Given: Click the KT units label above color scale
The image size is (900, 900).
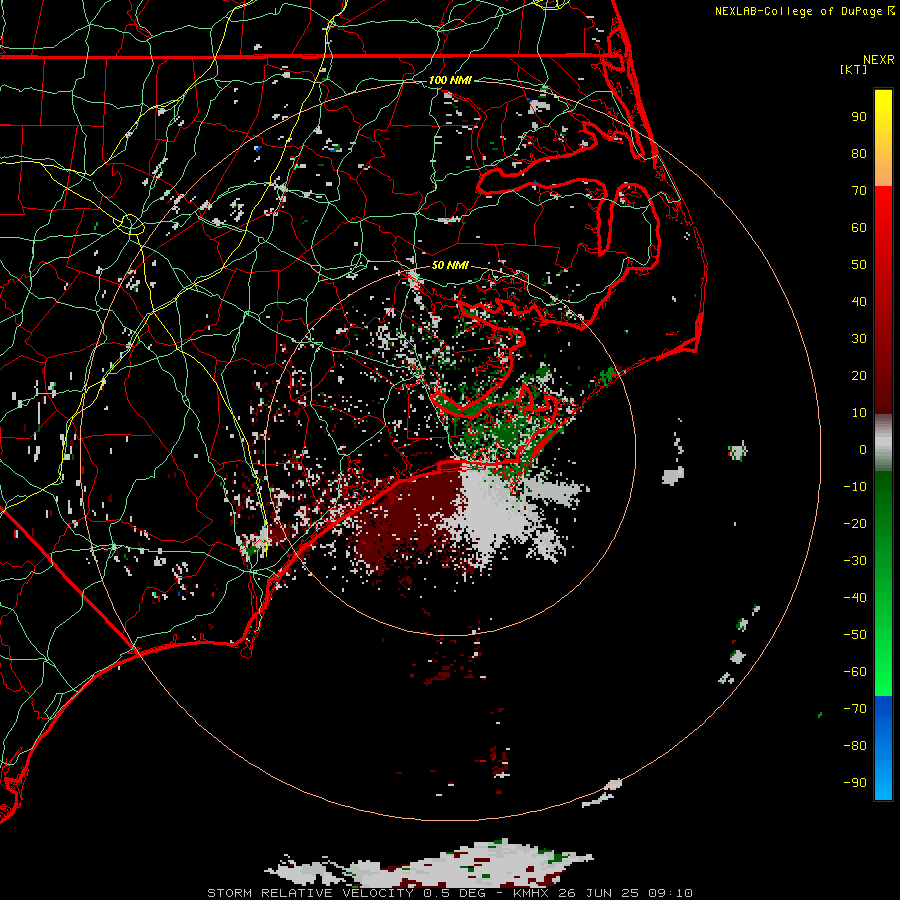Looking at the screenshot, I should click(x=853, y=69).
